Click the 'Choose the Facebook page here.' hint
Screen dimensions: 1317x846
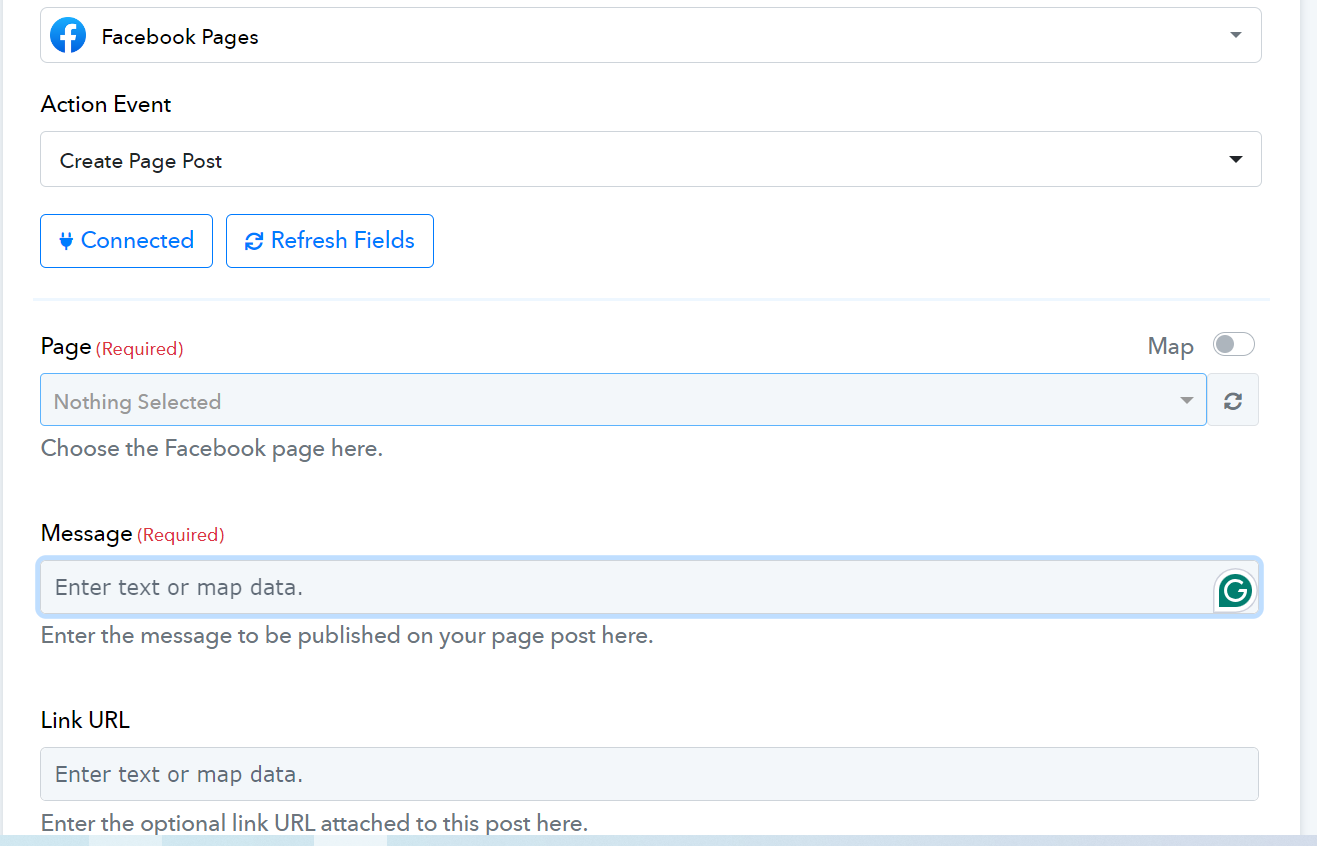coord(212,448)
